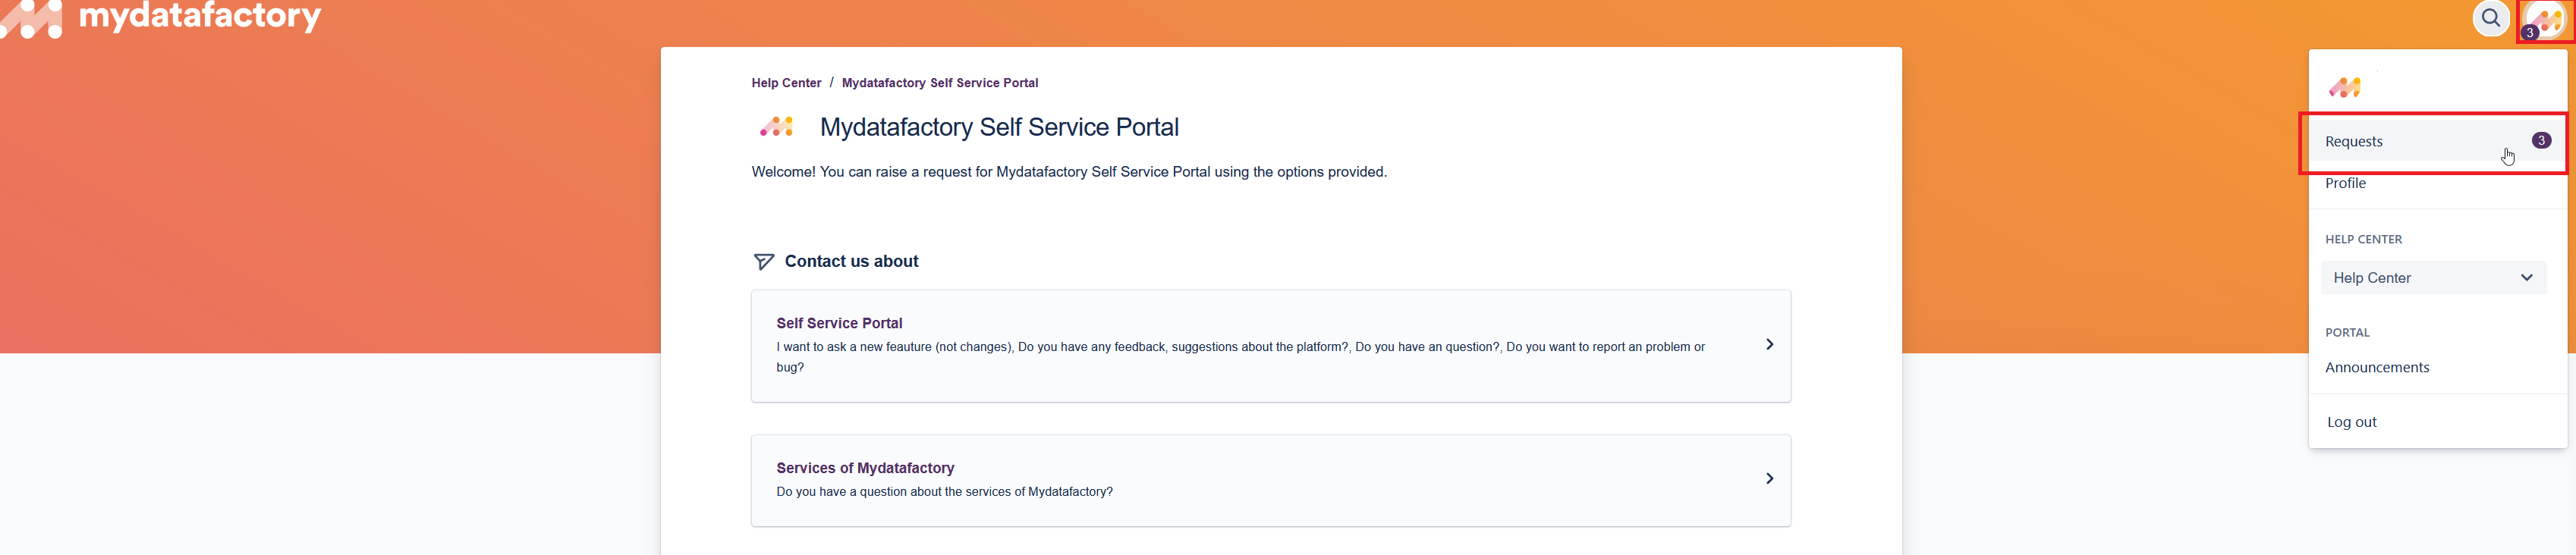Click the user avatar in top bar
2576x555 pixels.
point(2544,19)
